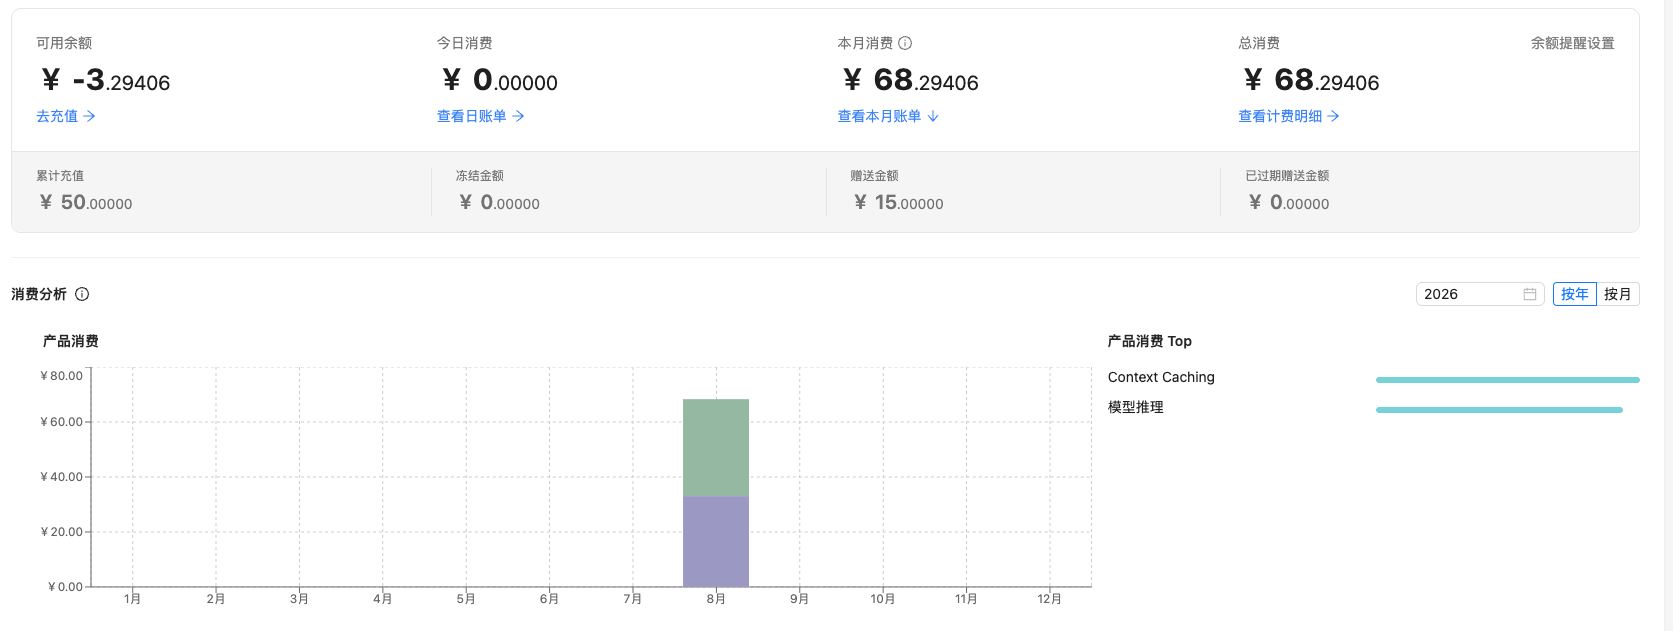The image size is (1673, 631).
Task: Click the 产品消费 Top heading
Action: (1150, 341)
